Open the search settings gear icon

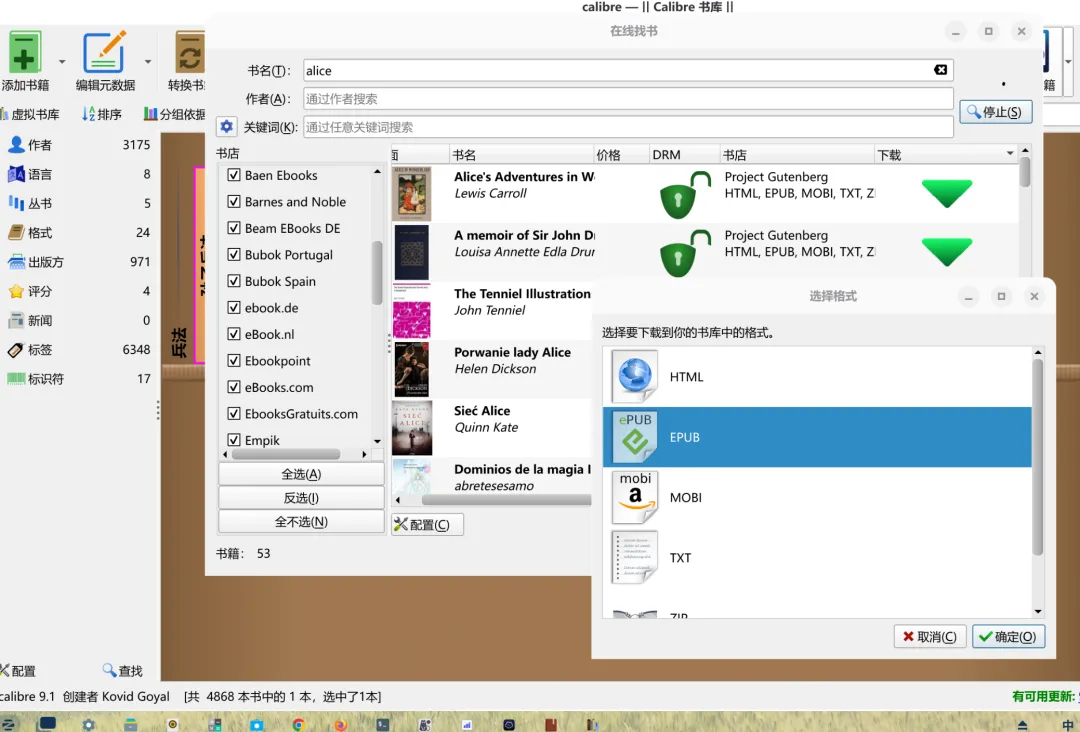point(226,127)
